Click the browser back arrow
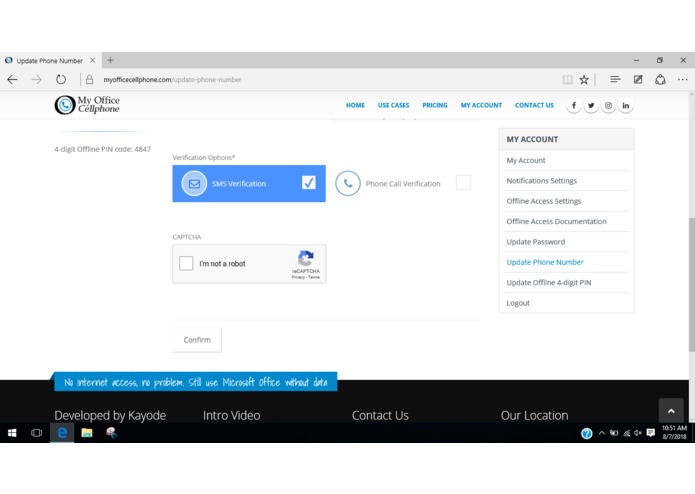Screen dimensions: 695x494 click(12, 80)
